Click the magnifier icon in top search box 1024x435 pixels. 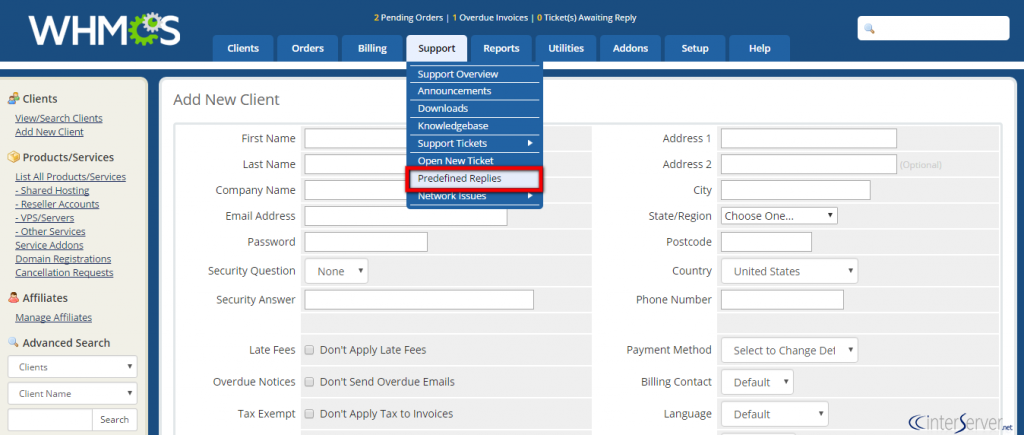click(x=869, y=29)
